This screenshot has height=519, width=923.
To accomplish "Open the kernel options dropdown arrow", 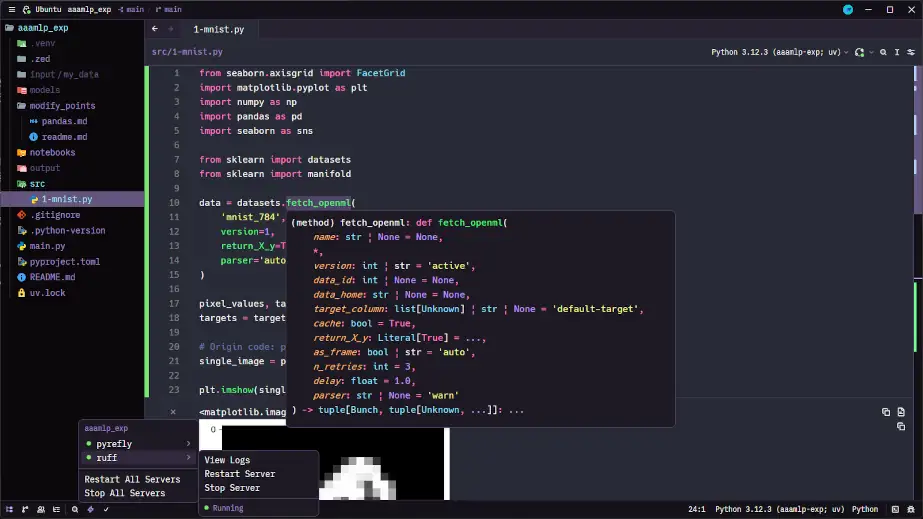I will 872,52.
